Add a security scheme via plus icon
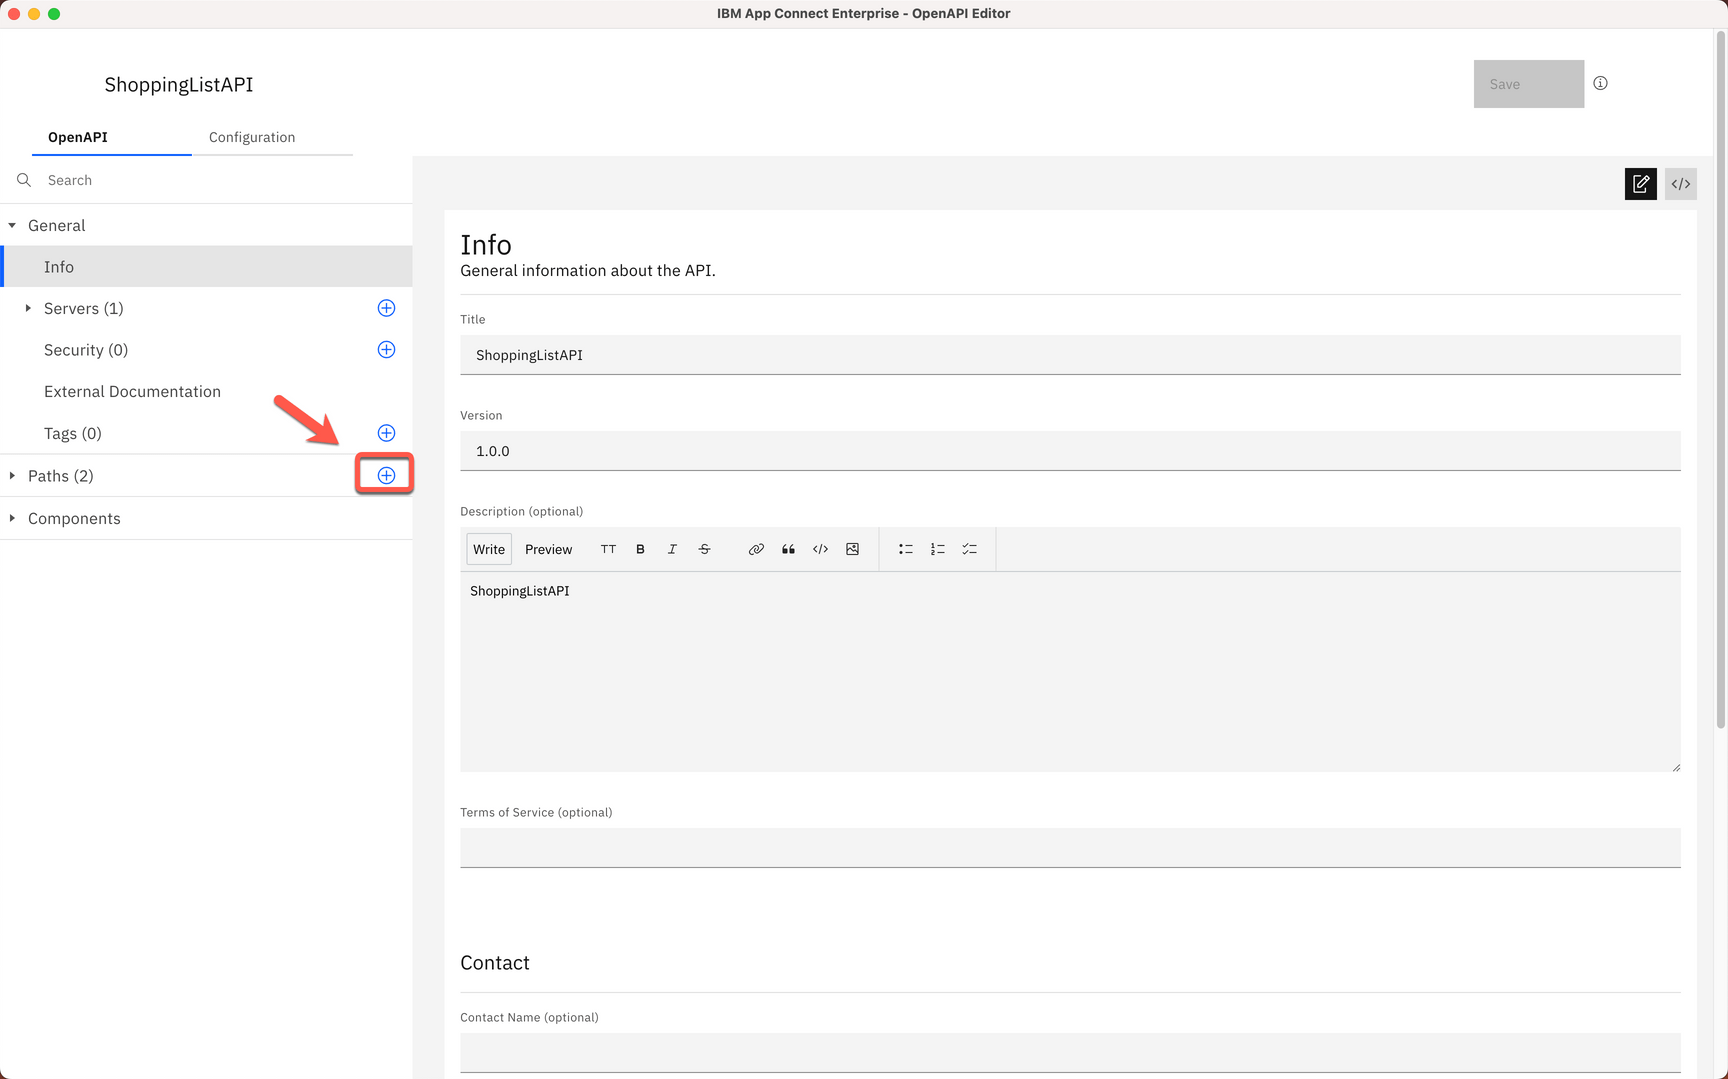The image size is (1728, 1079). (x=386, y=349)
